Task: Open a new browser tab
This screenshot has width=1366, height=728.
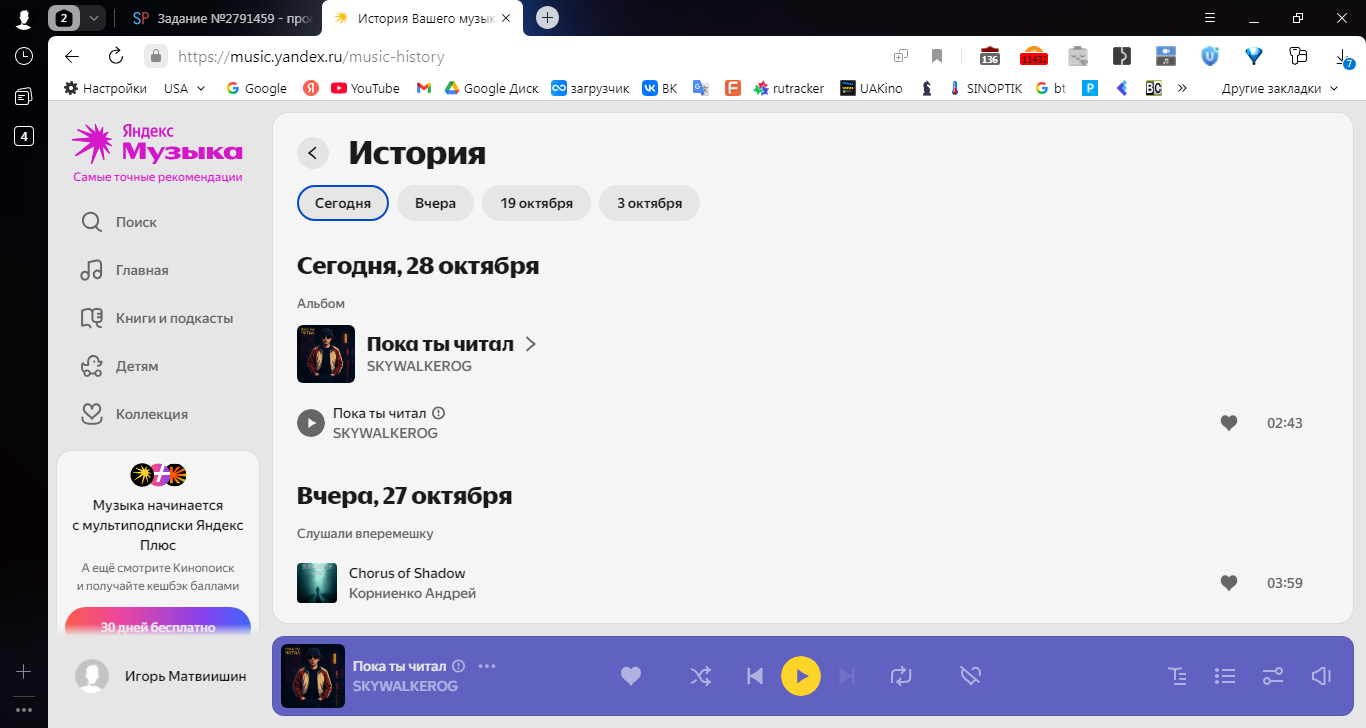Action: tap(547, 18)
